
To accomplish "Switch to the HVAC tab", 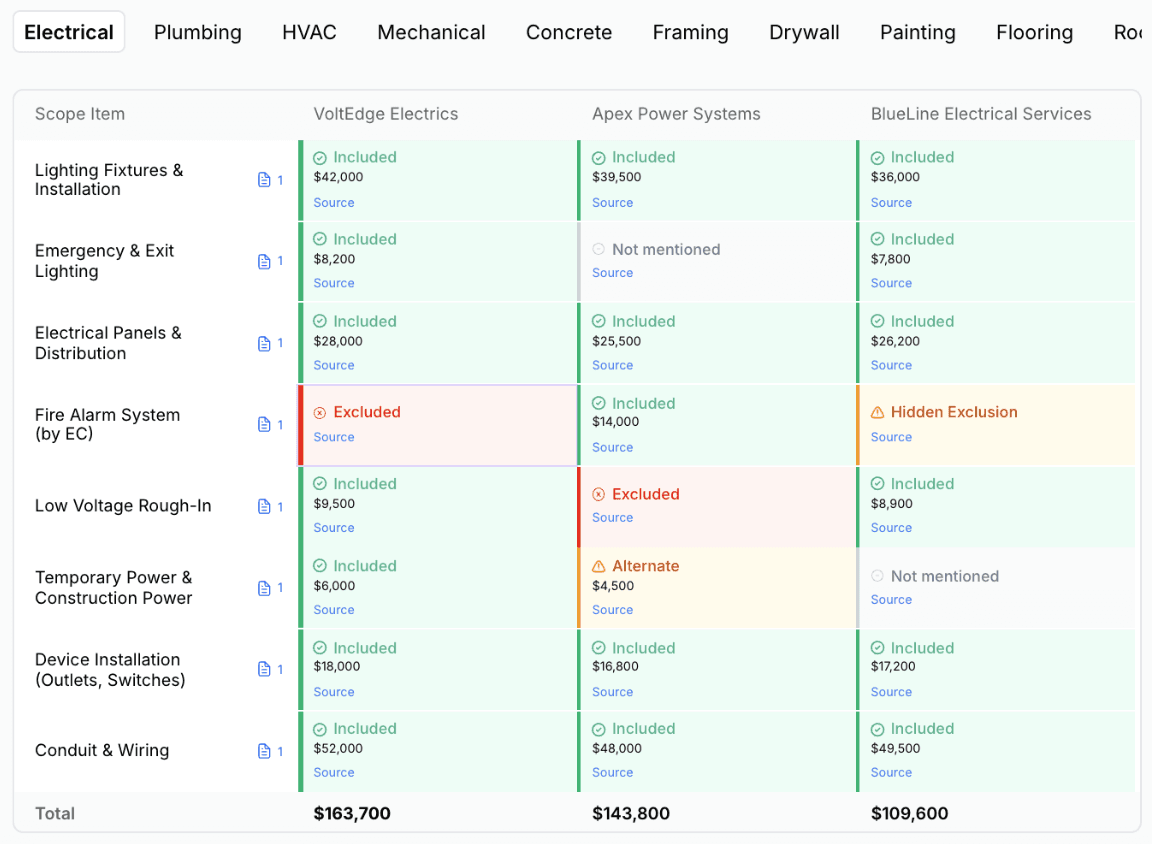I will 309,32.
